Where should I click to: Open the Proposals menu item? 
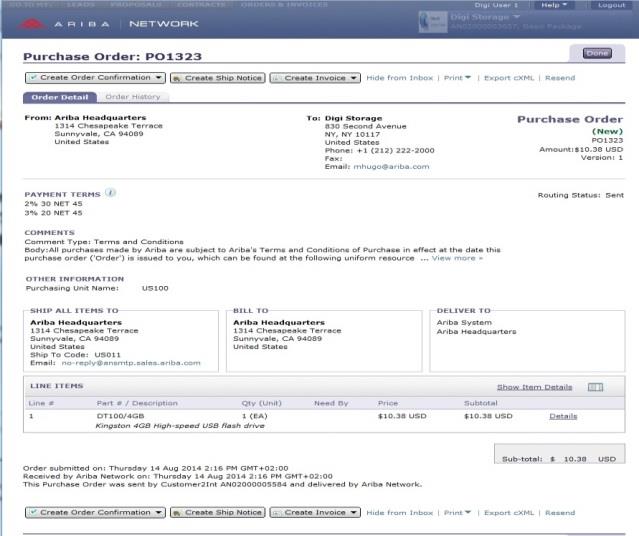point(136,4)
